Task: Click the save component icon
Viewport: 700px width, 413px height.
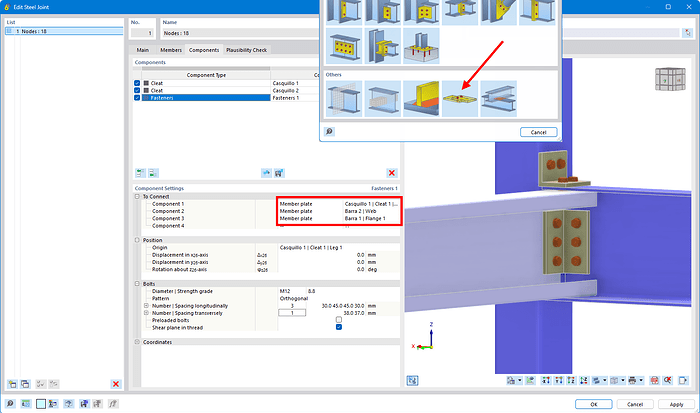Action: tap(279, 173)
